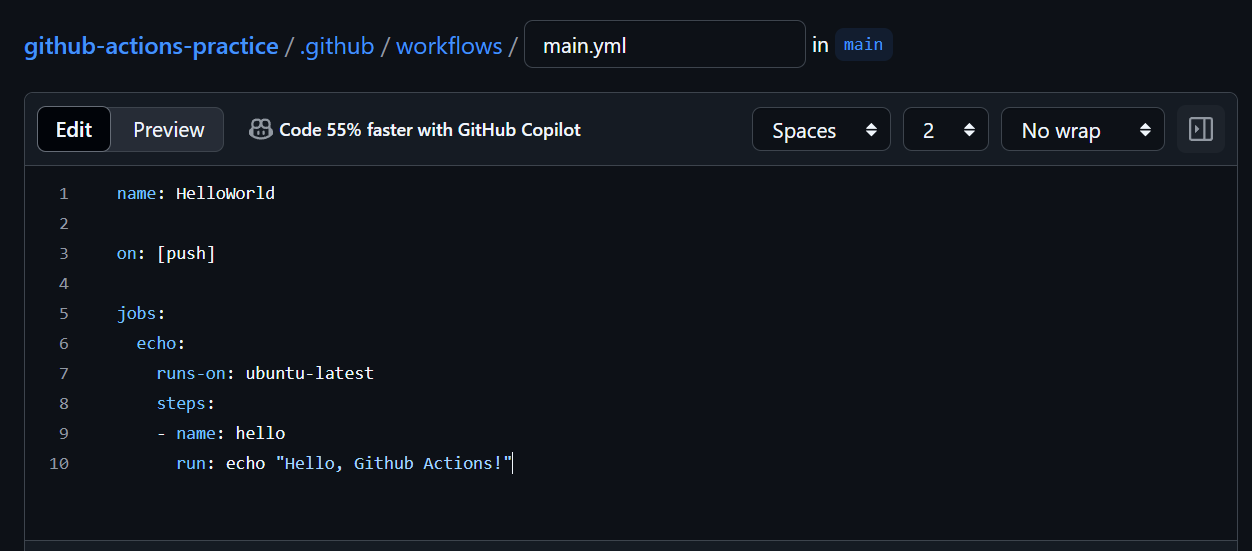Click the main branch label

[863, 45]
